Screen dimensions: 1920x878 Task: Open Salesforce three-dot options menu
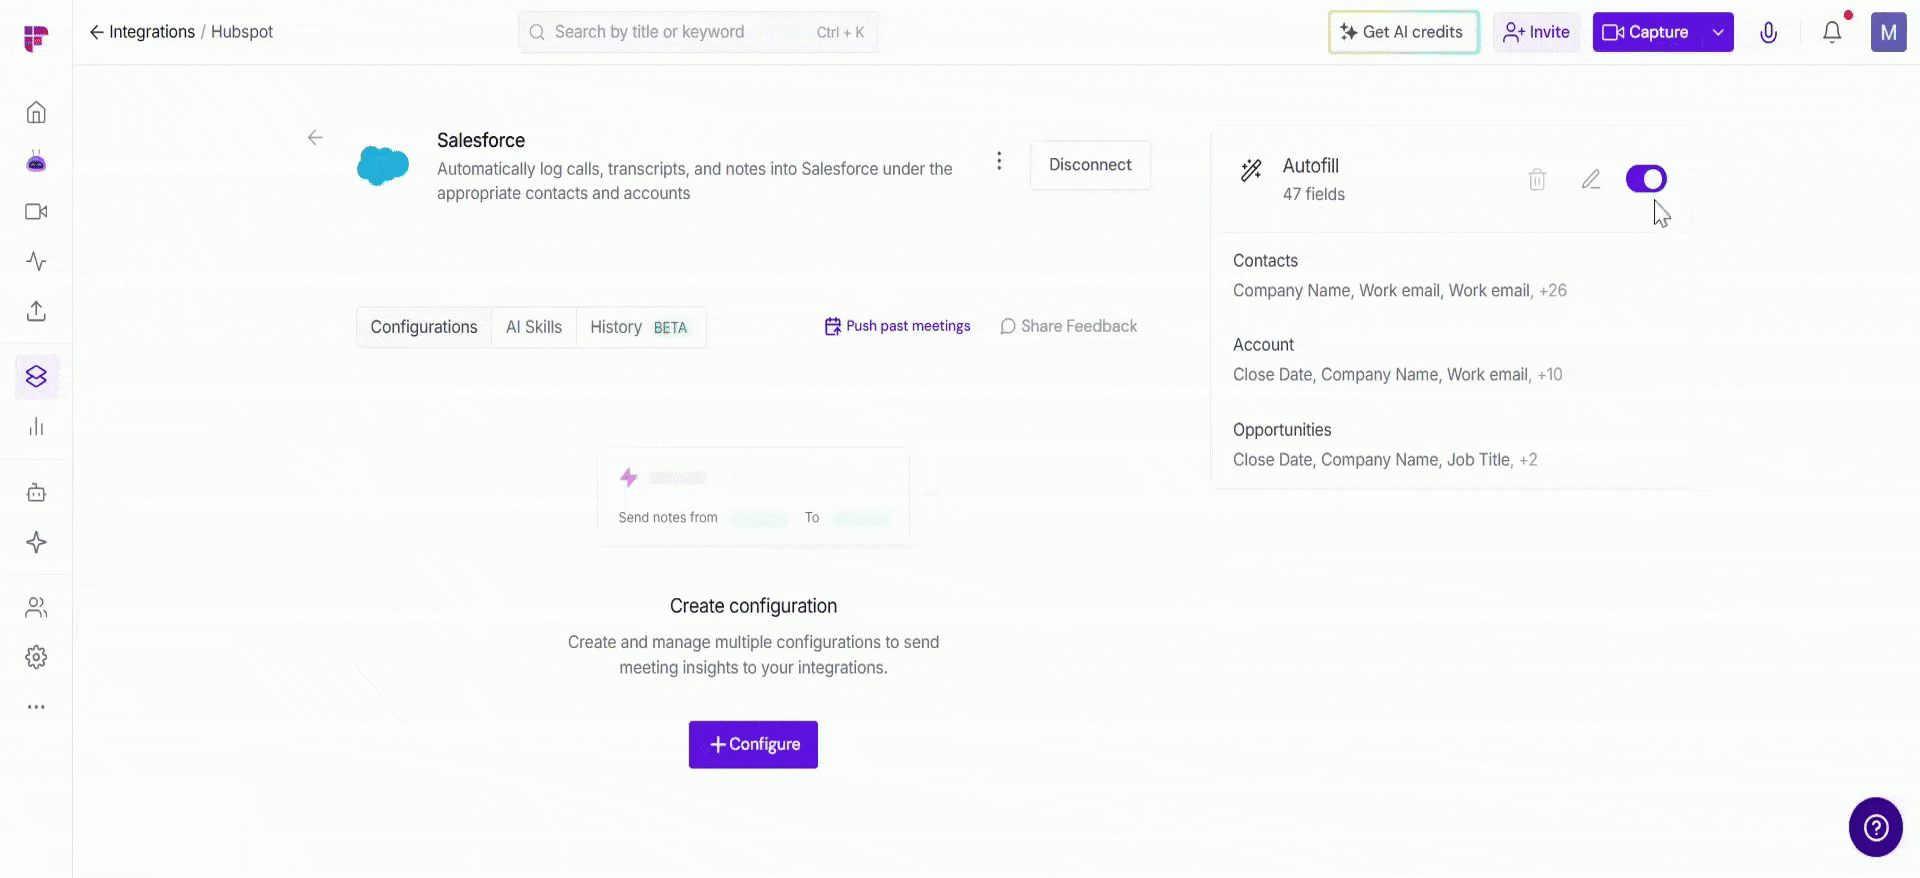tap(999, 161)
